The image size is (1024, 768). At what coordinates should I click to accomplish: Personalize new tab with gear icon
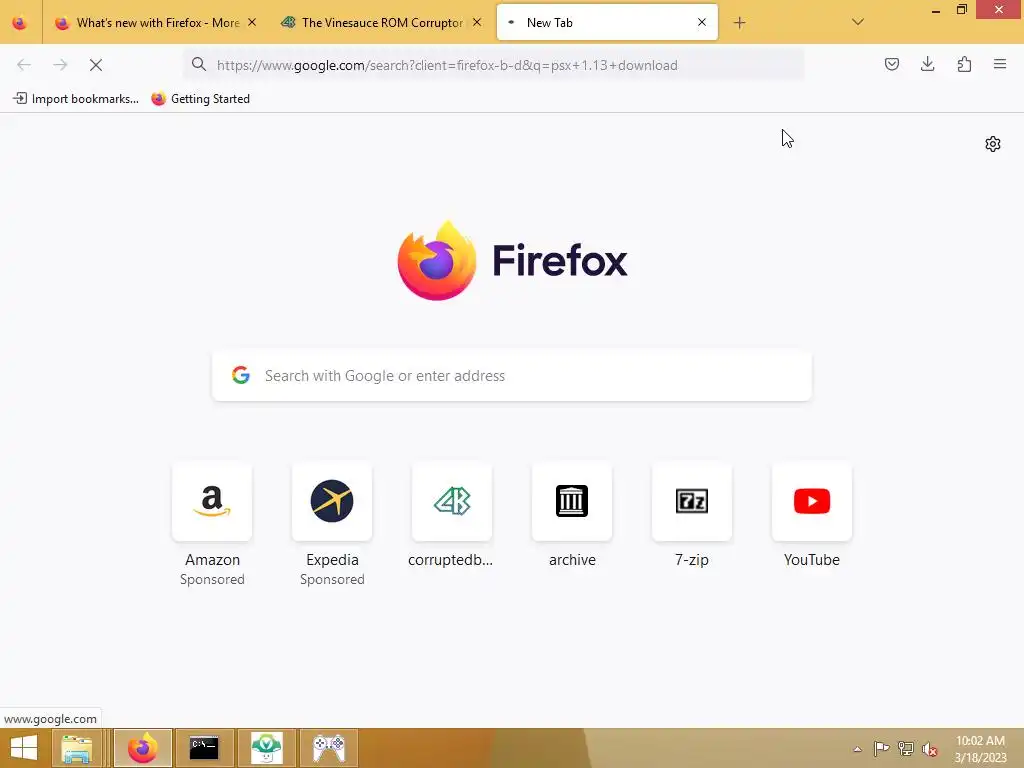[993, 144]
